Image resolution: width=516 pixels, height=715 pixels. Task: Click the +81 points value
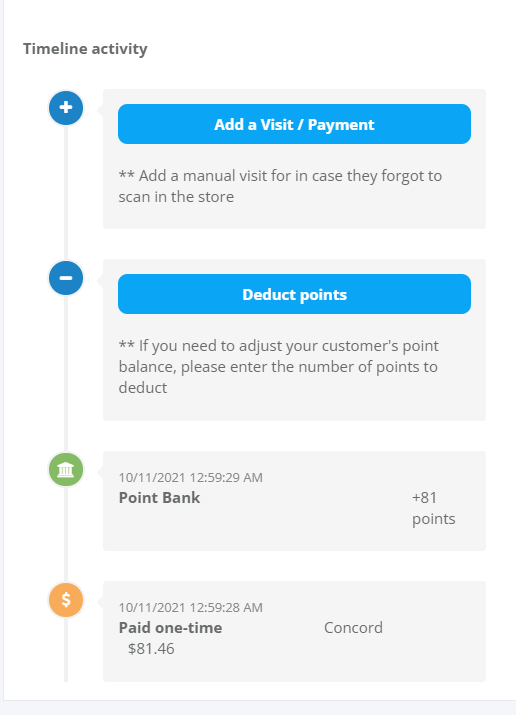433,508
